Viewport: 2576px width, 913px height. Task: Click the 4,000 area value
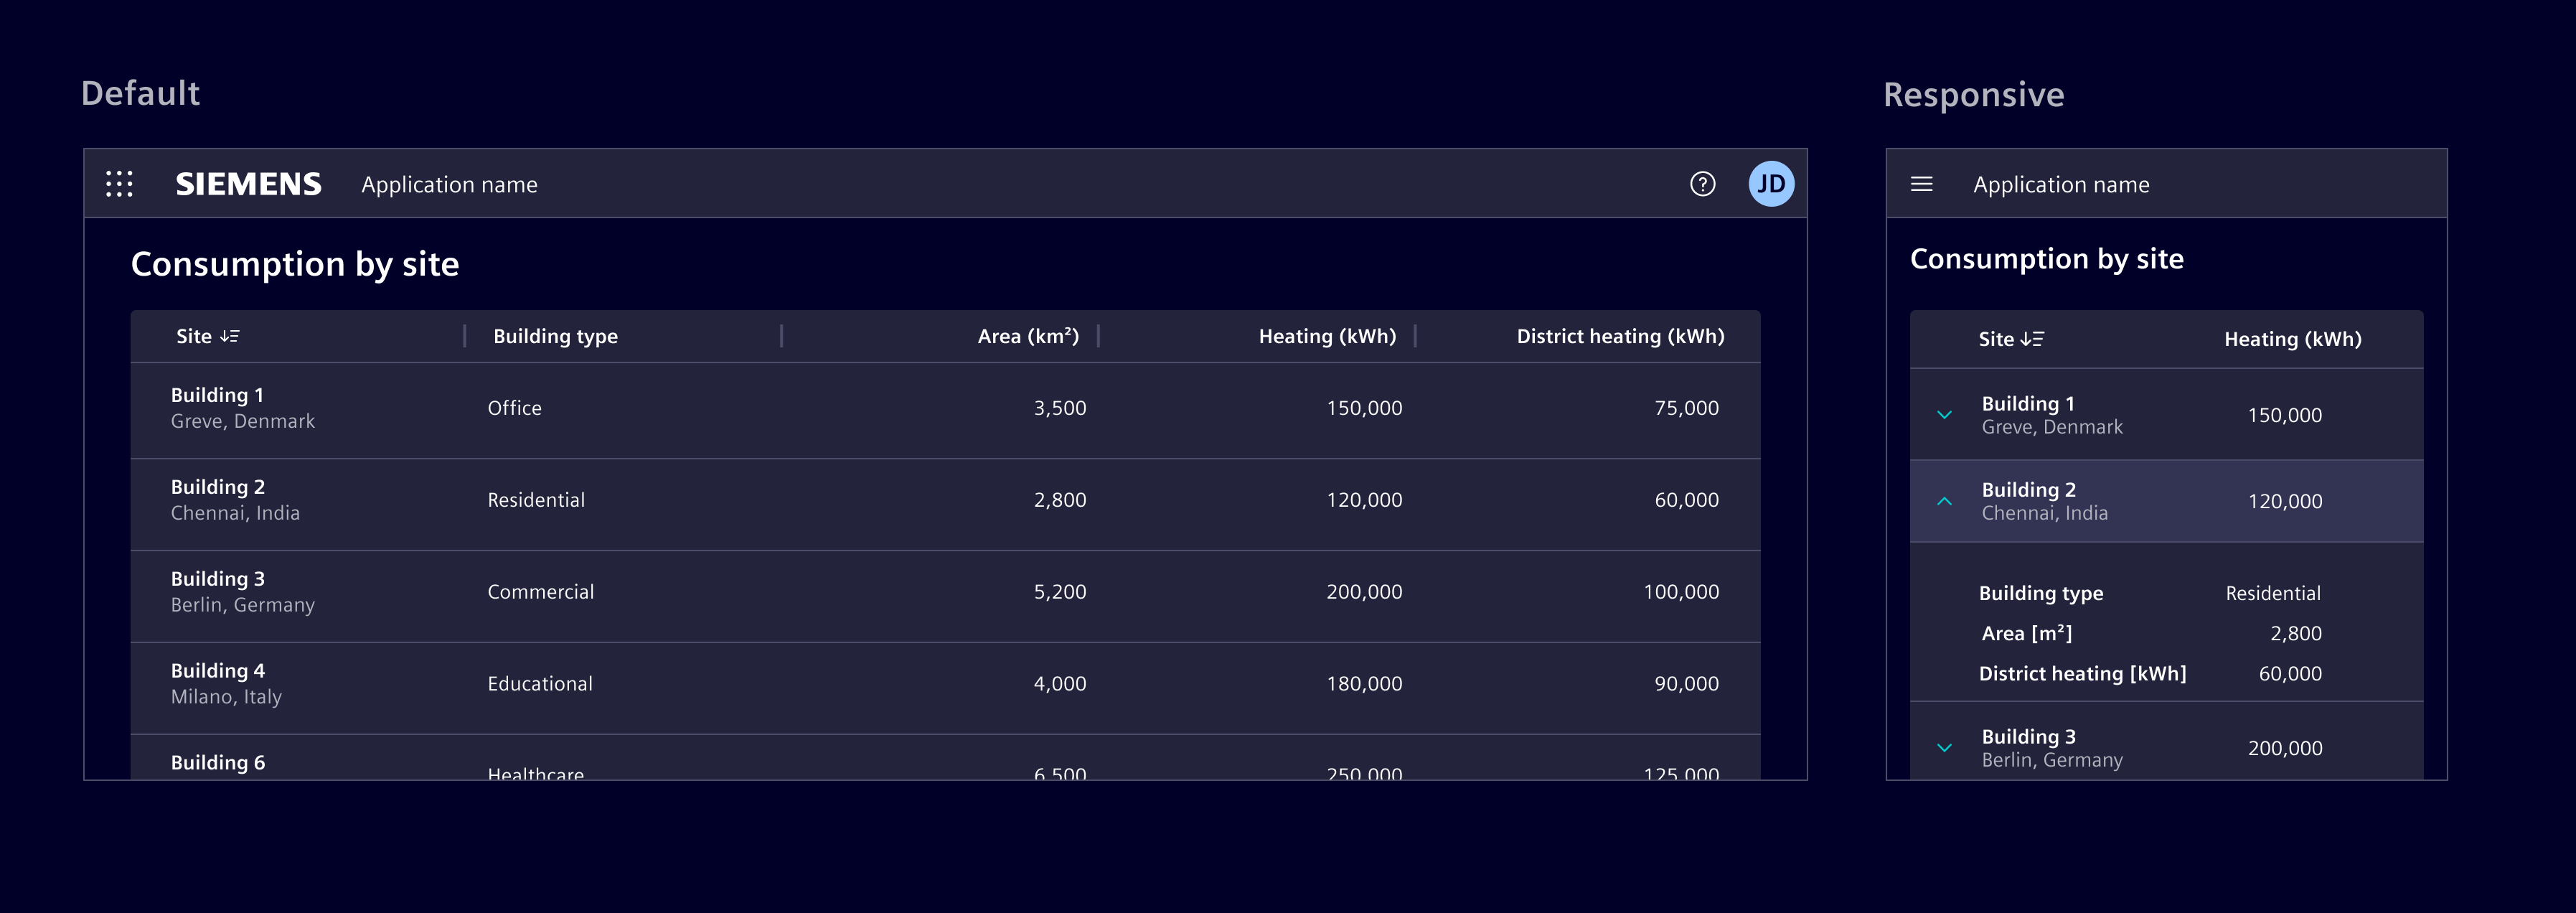click(1059, 684)
